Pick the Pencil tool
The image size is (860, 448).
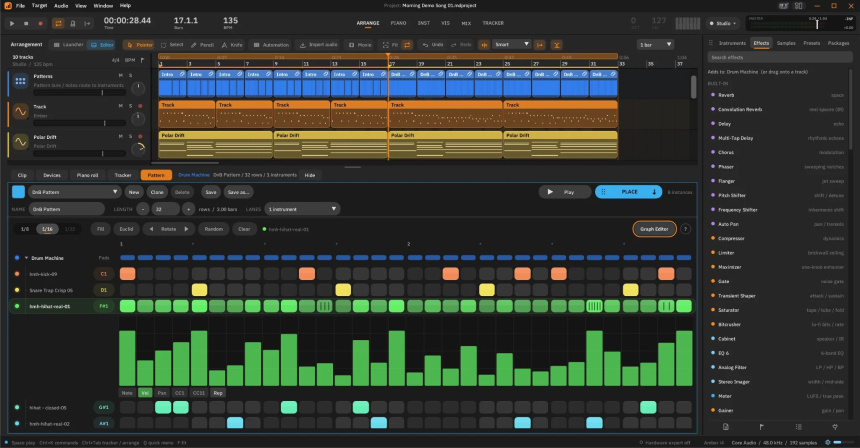(202, 45)
